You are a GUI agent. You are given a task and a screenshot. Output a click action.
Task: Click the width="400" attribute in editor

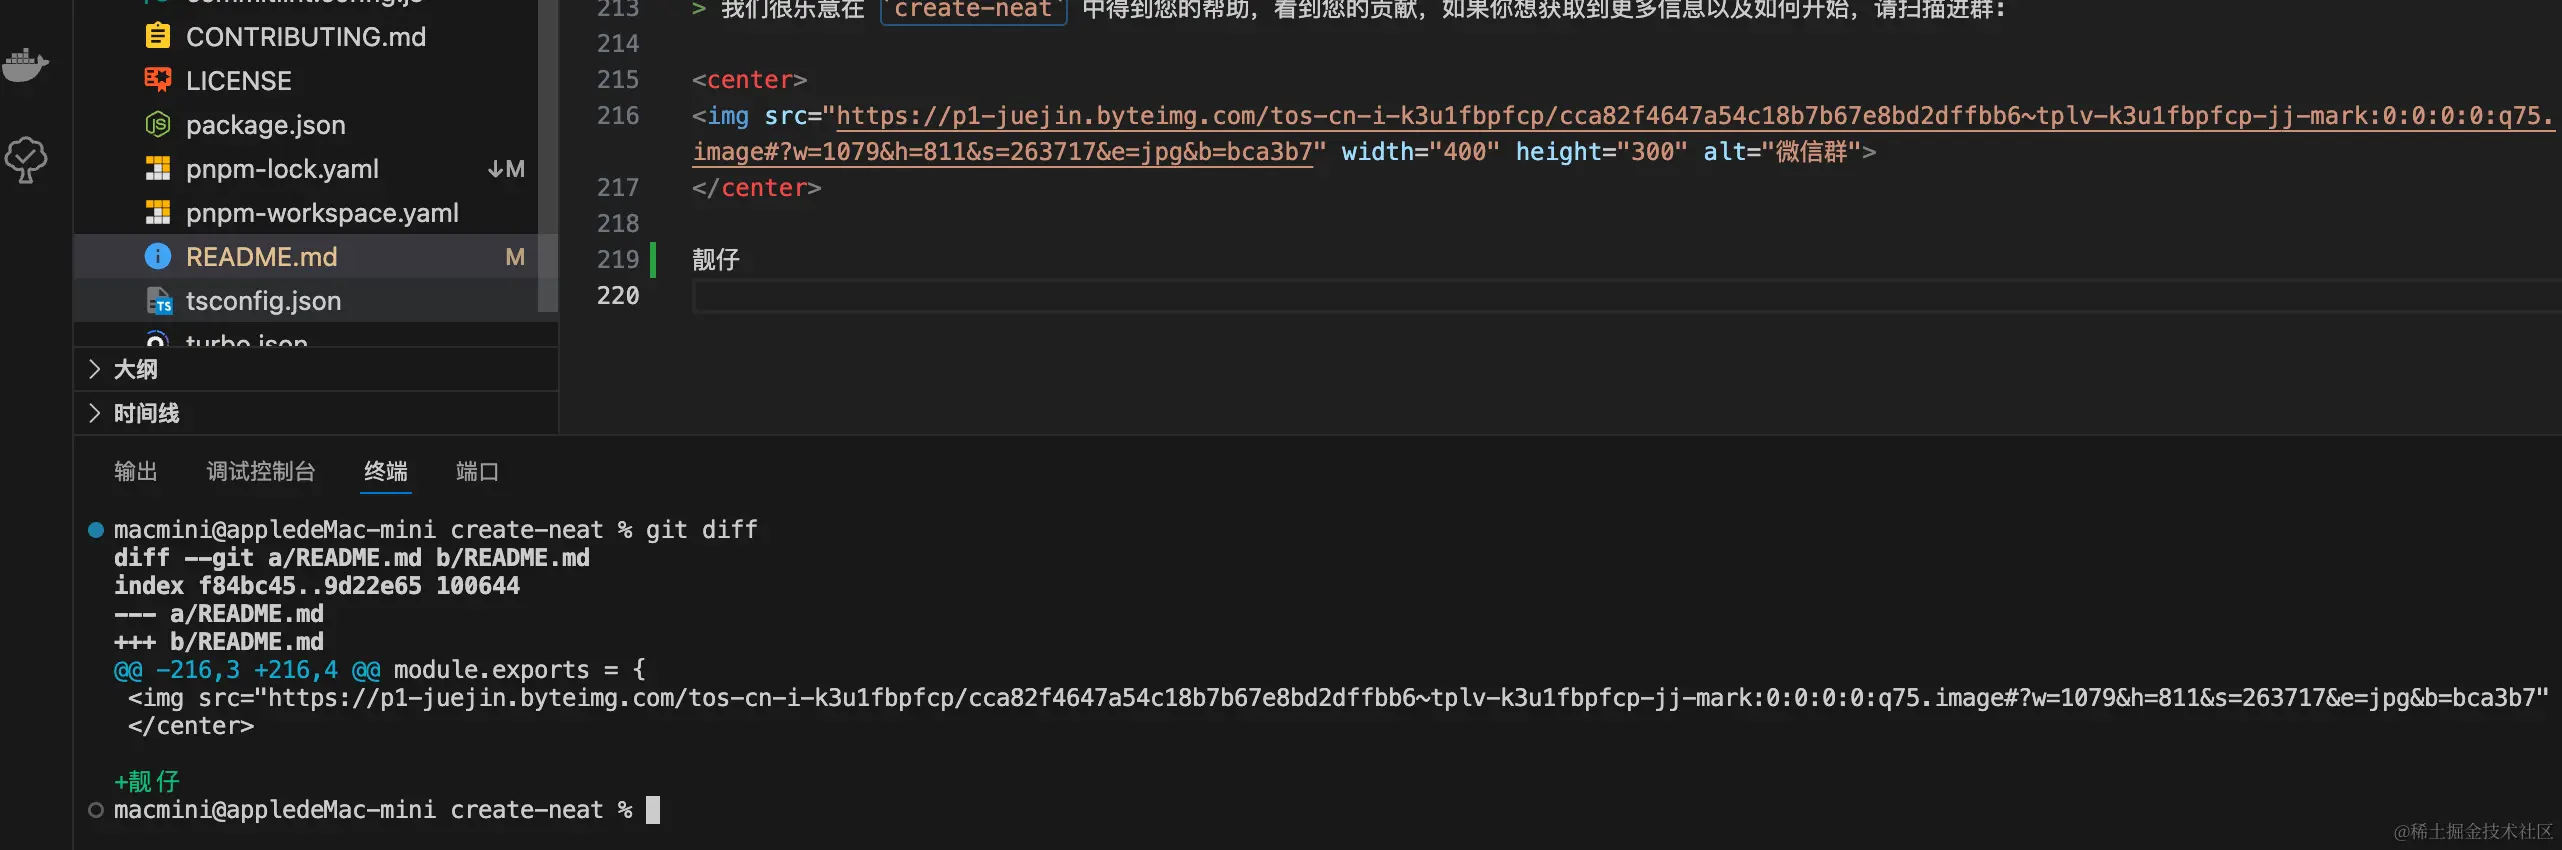click(x=1420, y=152)
